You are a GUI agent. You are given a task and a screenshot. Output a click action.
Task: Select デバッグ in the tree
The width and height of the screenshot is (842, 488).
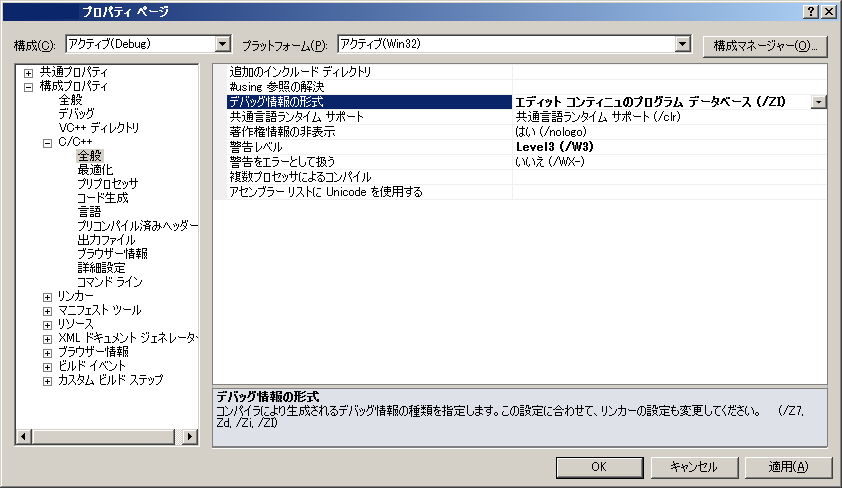pyautogui.click(x=76, y=114)
